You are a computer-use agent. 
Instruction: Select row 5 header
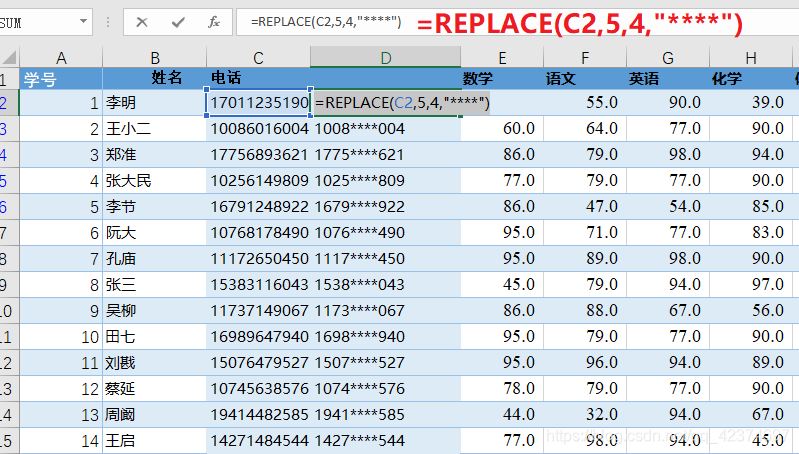point(9,181)
